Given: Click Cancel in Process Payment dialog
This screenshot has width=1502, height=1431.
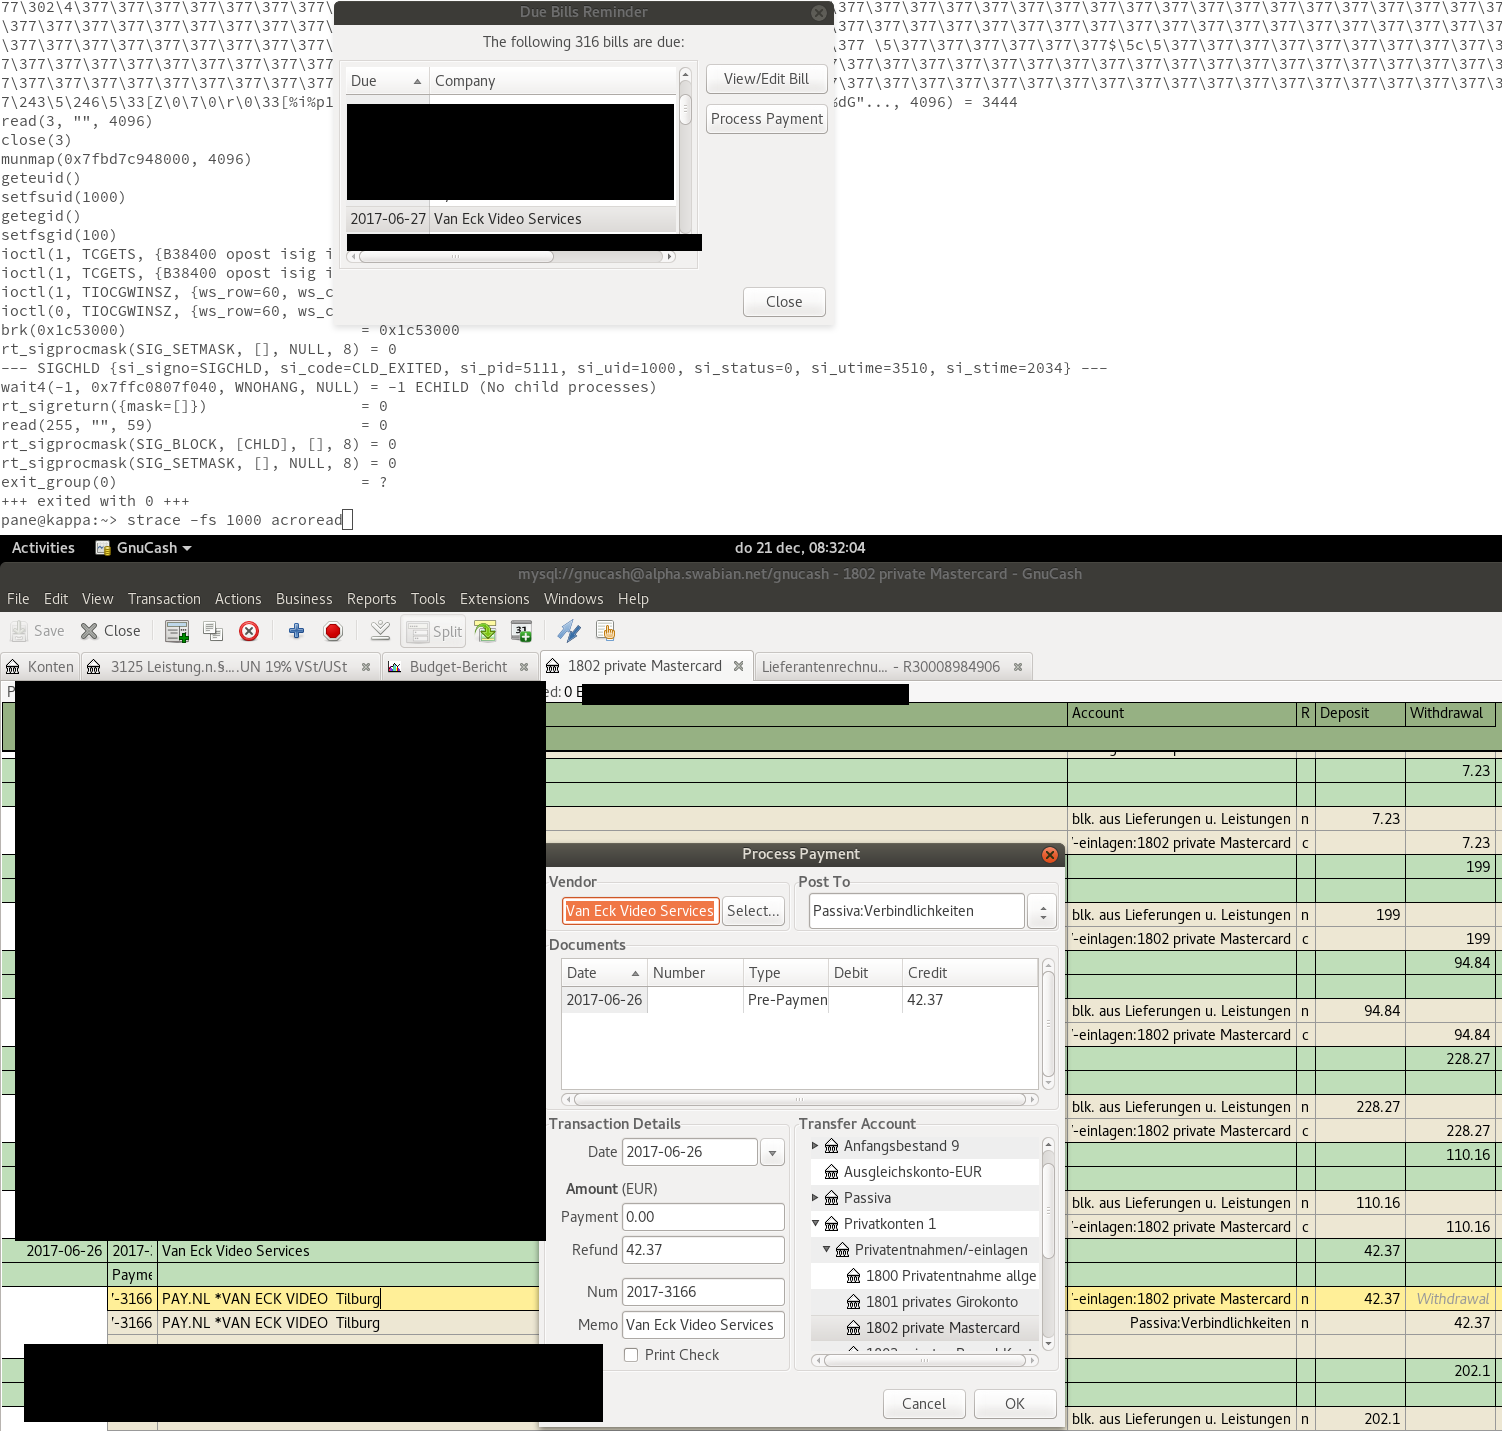Looking at the screenshot, I should 924,1404.
